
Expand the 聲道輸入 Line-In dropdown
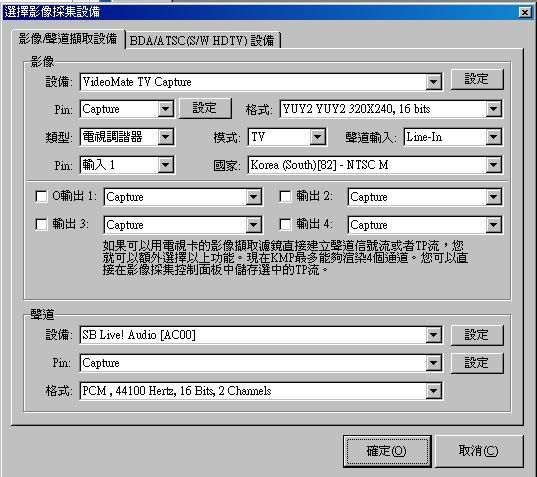[453, 137]
